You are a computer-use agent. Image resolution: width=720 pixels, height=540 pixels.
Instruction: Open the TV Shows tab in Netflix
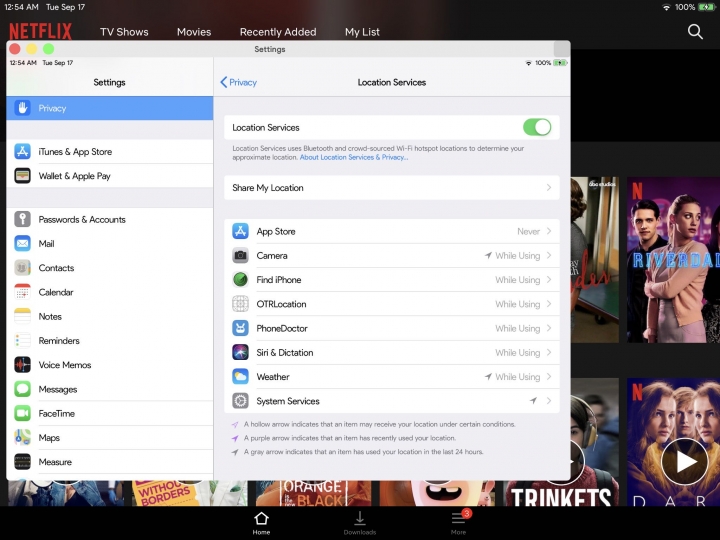[x=124, y=32]
